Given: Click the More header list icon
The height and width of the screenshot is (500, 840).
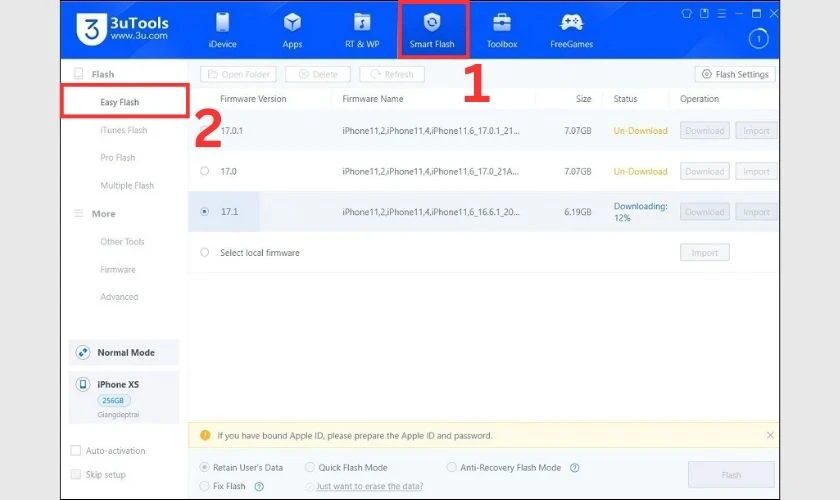Looking at the screenshot, I should [x=78, y=213].
